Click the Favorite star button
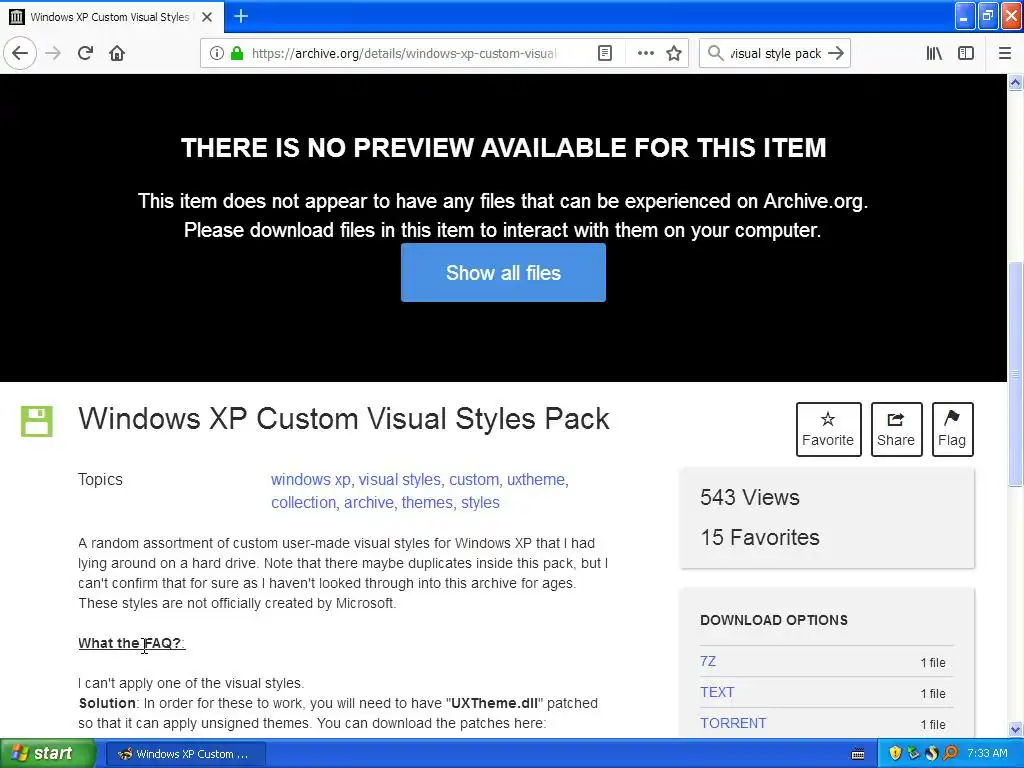1024x768 pixels. click(x=828, y=429)
